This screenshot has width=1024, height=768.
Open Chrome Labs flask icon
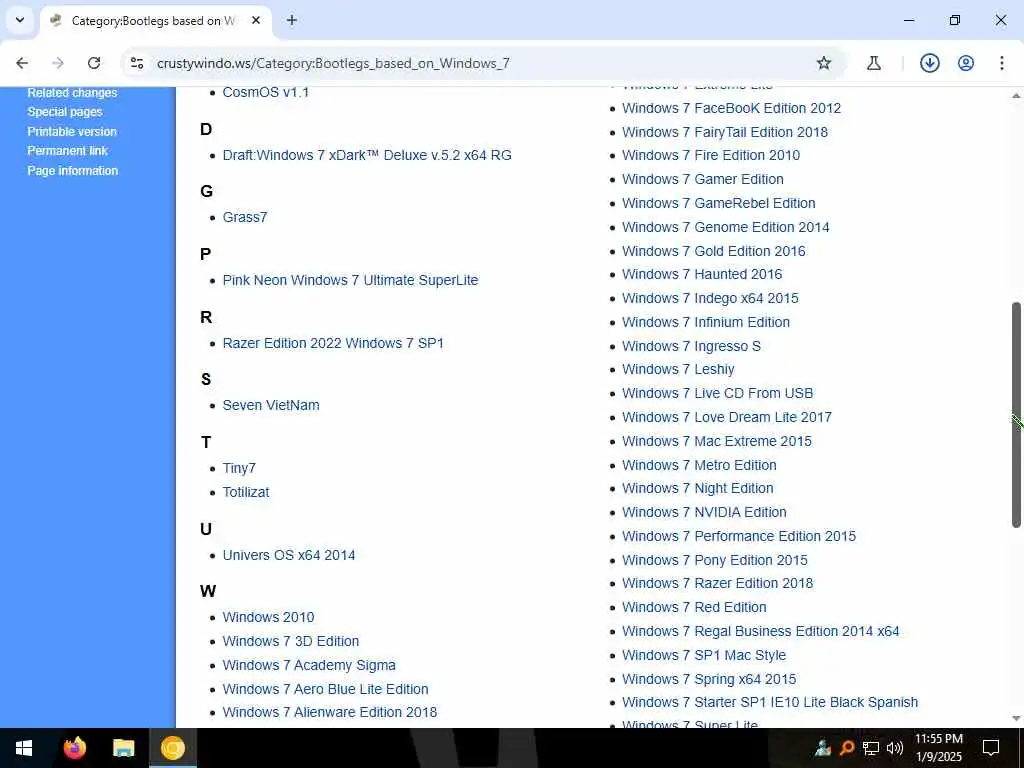874,63
